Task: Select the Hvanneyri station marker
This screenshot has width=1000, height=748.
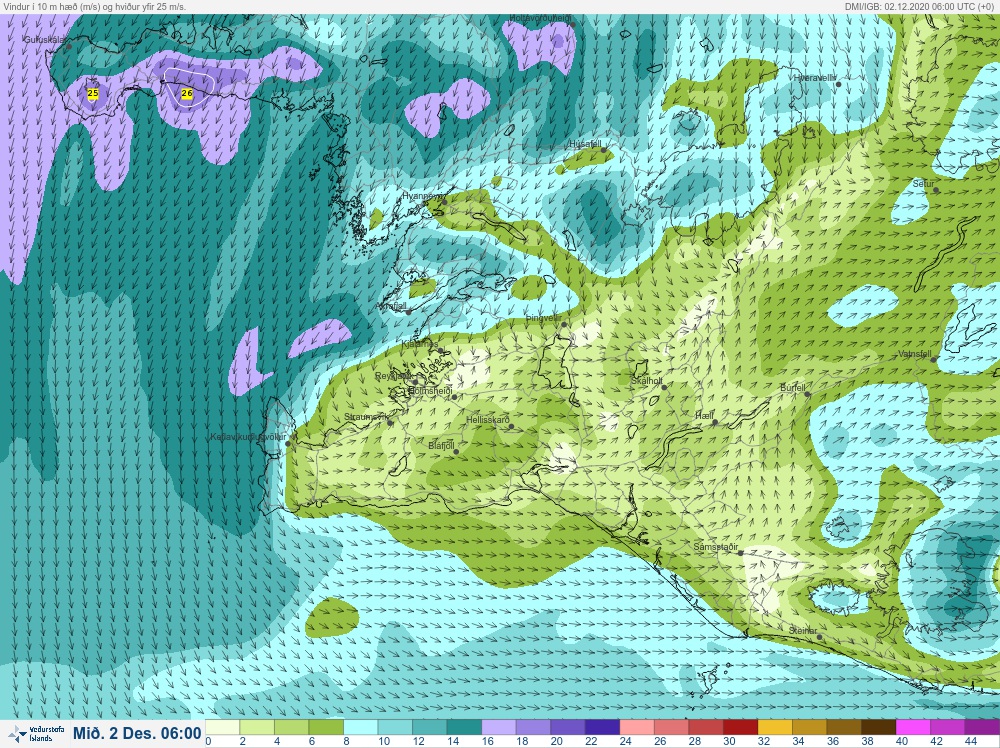Action: pos(445,202)
